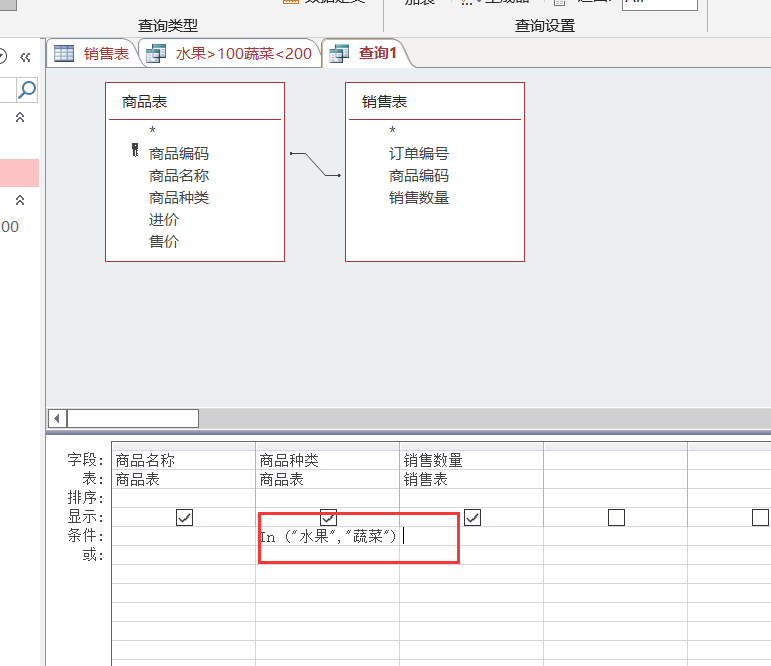Click the 显示 row label
Viewport: 771px width, 666px height.
(86, 517)
